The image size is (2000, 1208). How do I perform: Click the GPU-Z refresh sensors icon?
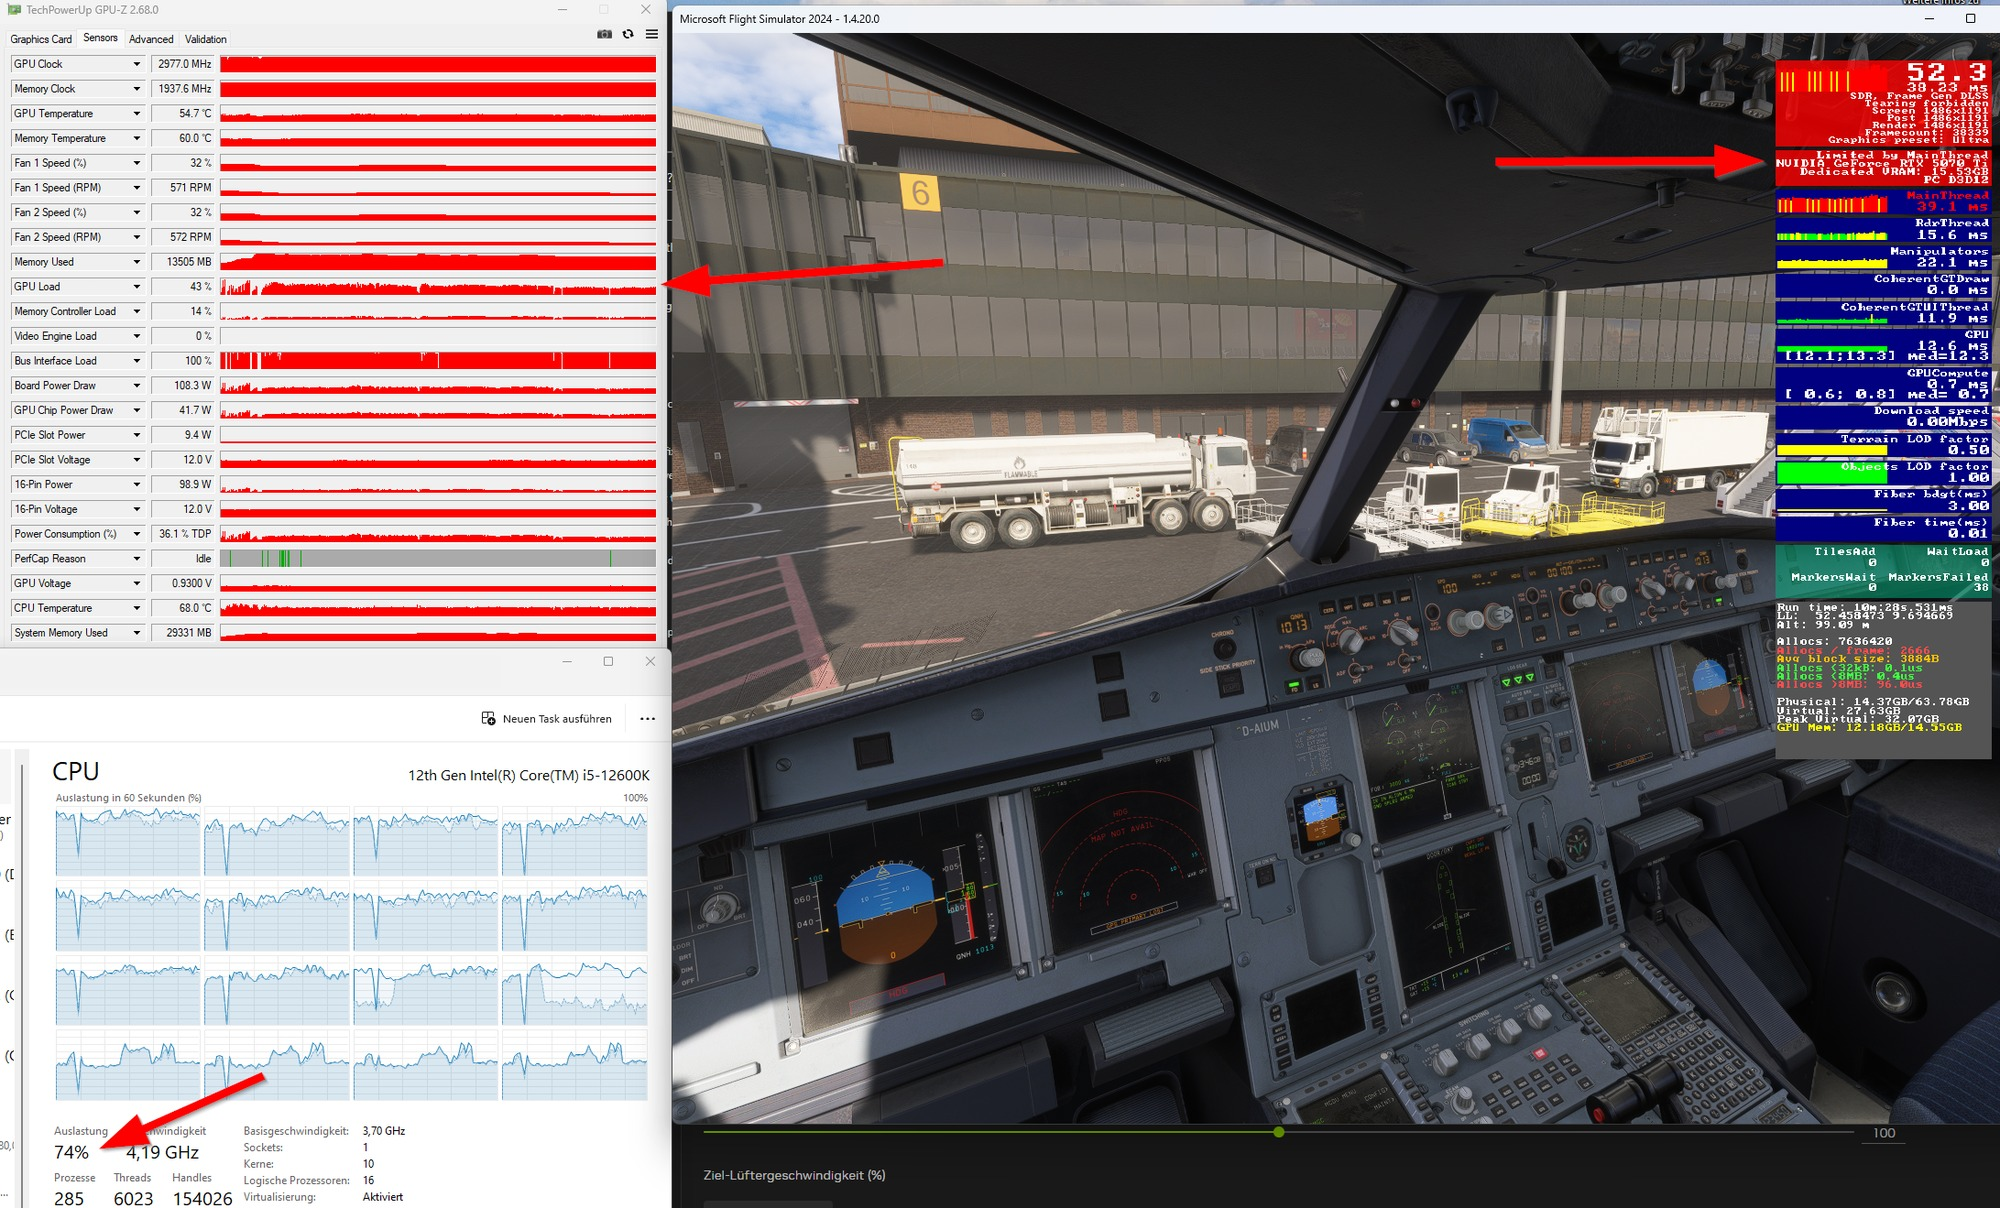pyautogui.click(x=628, y=34)
